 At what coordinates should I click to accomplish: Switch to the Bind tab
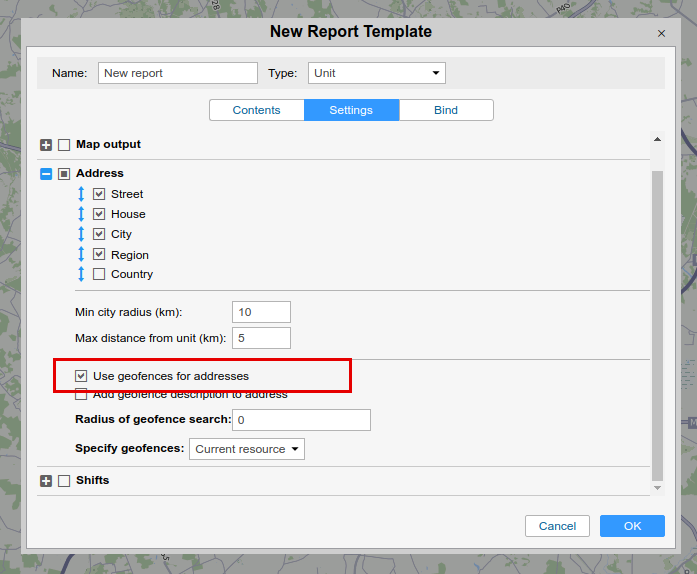point(446,110)
